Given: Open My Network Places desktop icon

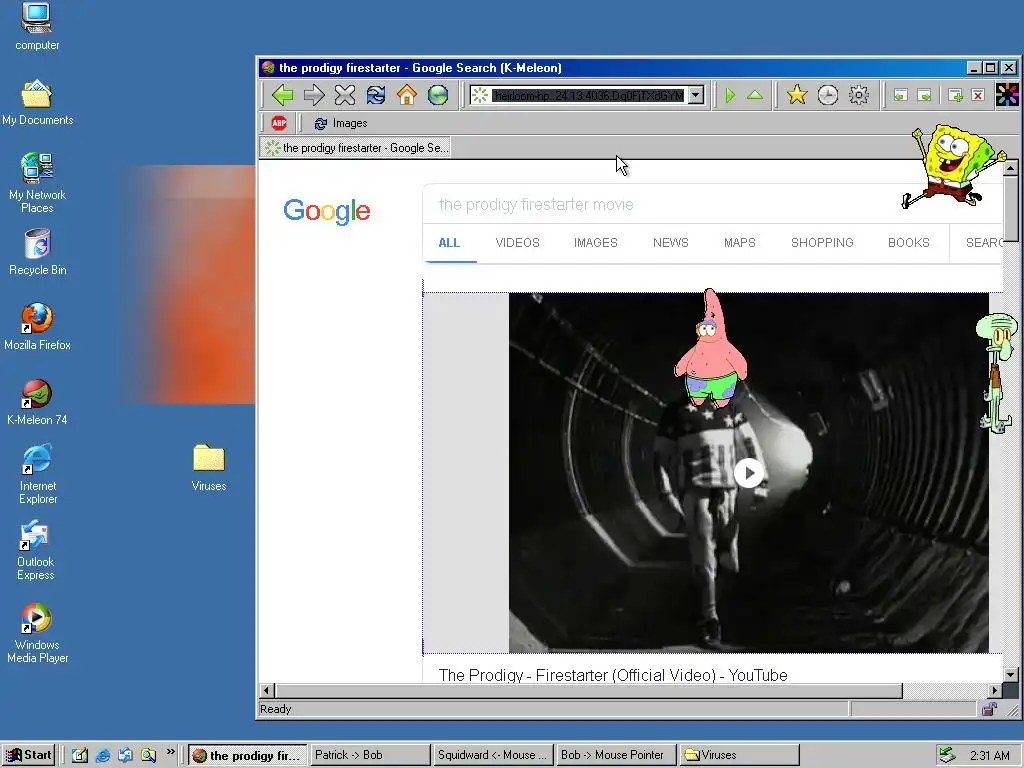Looking at the screenshot, I should click(37, 183).
